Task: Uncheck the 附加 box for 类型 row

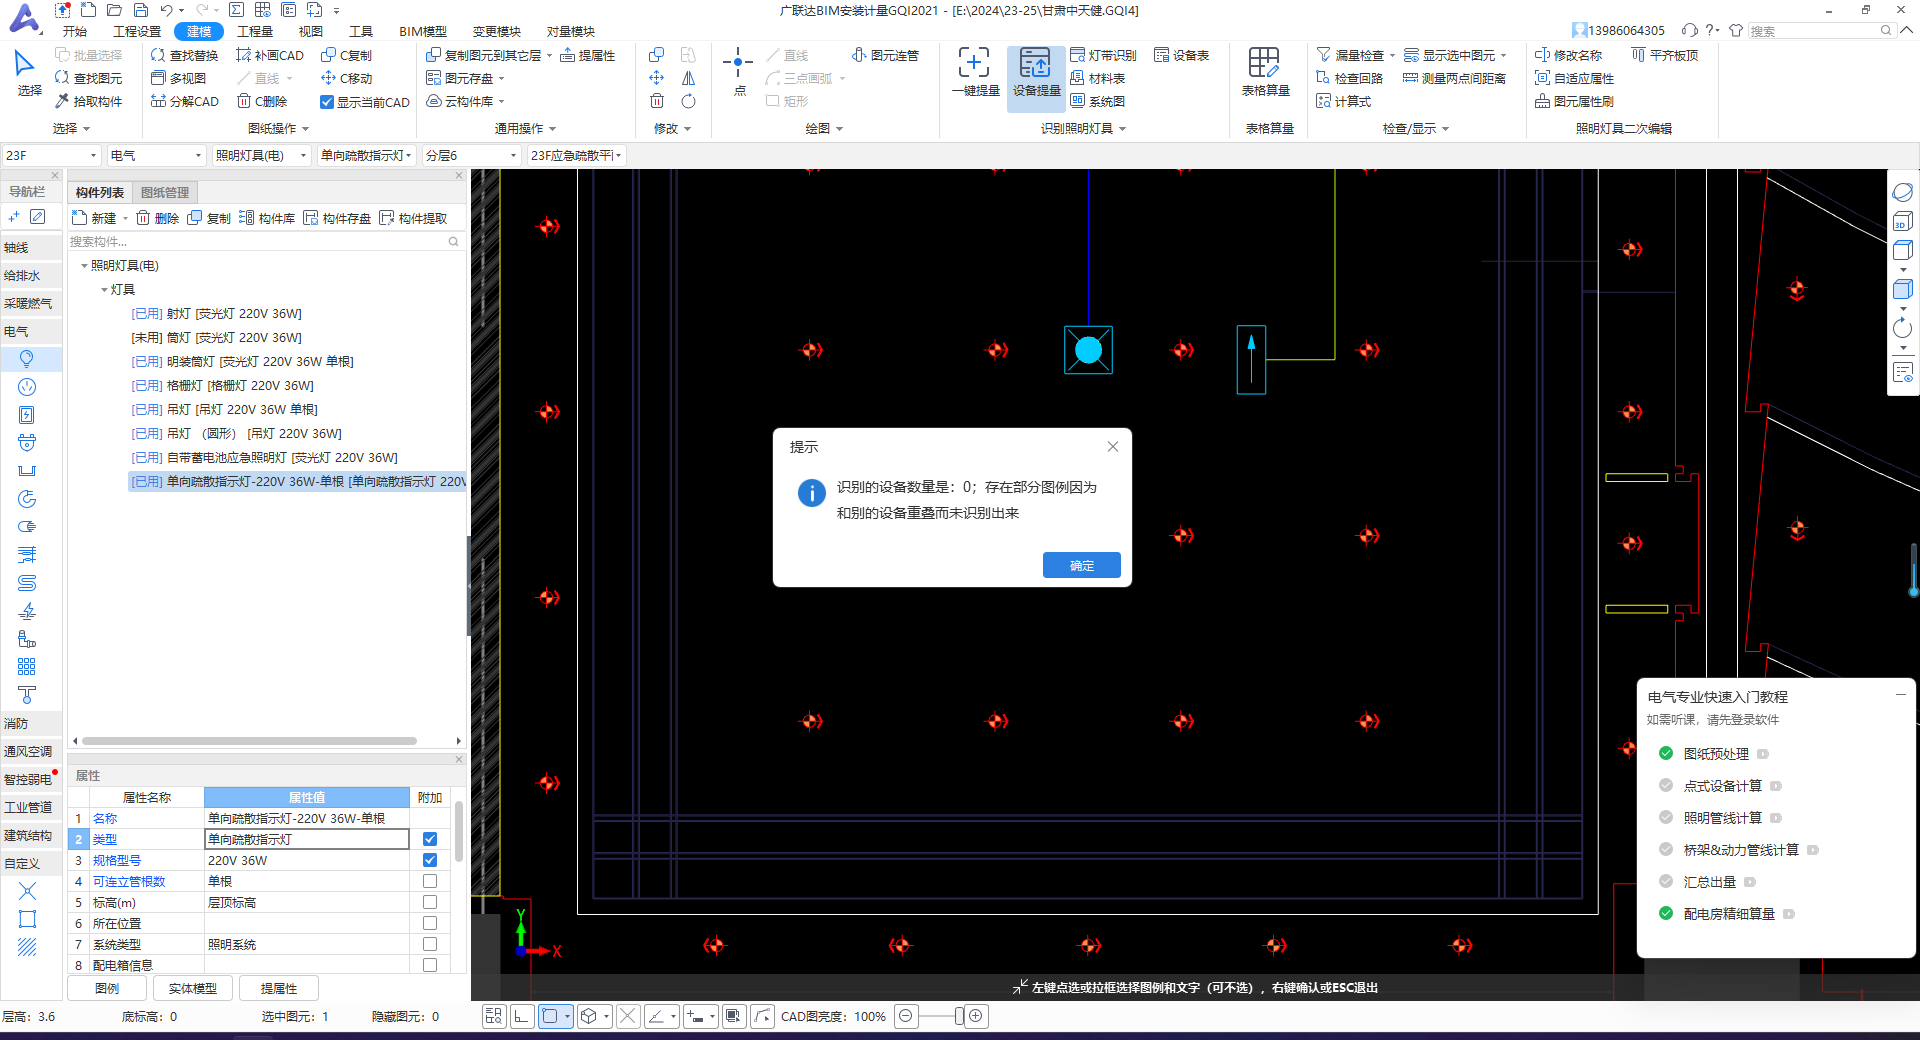Action: [x=430, y=839]
